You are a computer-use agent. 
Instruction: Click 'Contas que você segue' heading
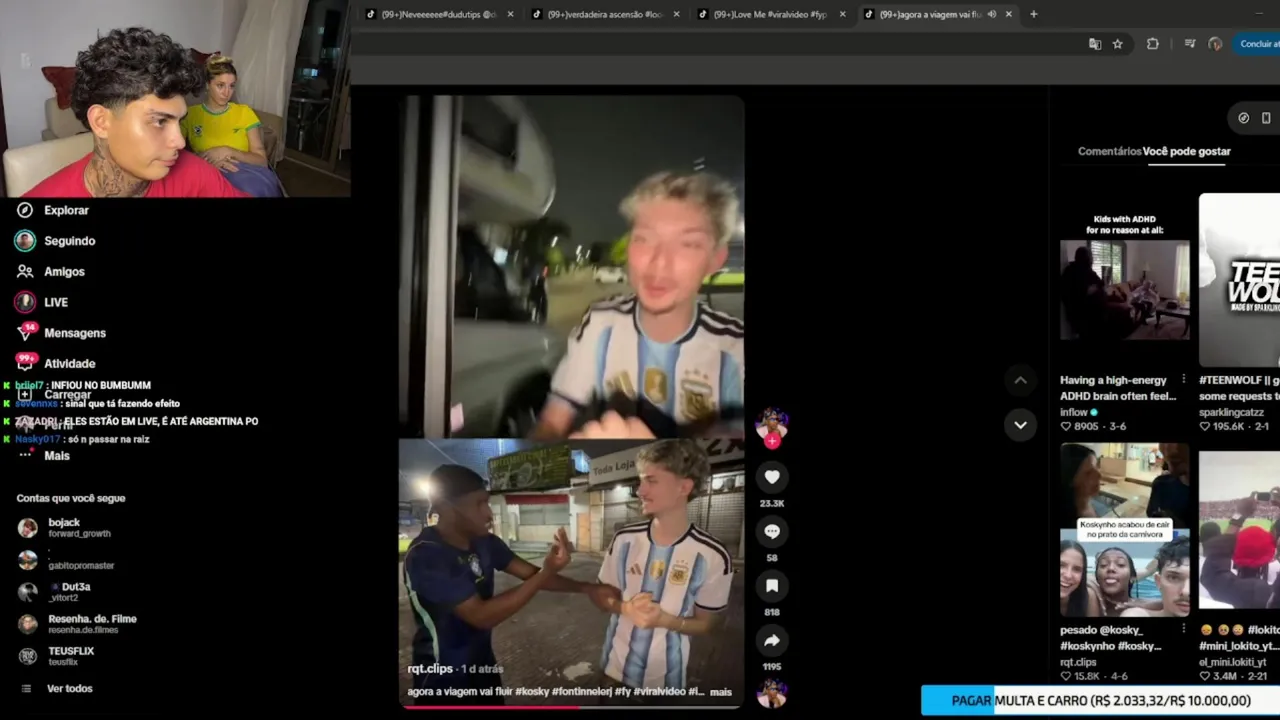pos(71,498)
